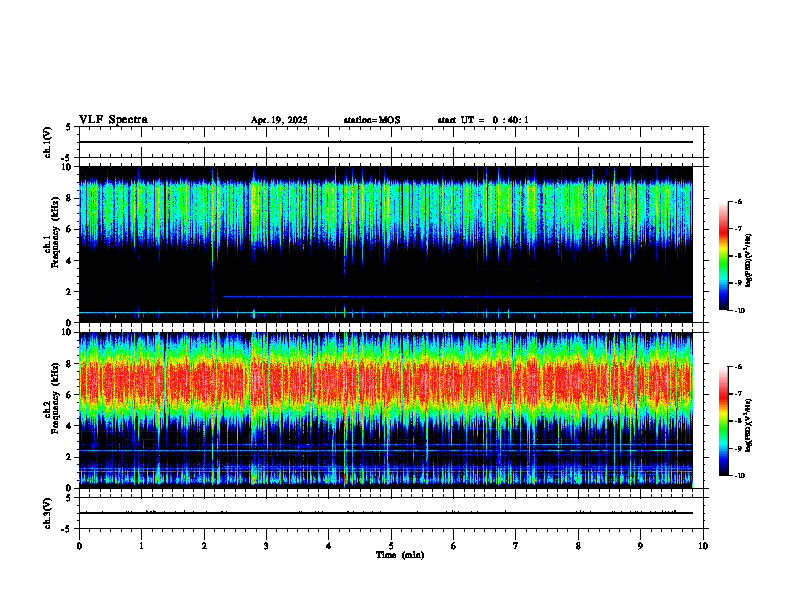Click the ch.2 spectrogram colorbar
This screenshot has height=612, width=792.
[x=724, y=421]
